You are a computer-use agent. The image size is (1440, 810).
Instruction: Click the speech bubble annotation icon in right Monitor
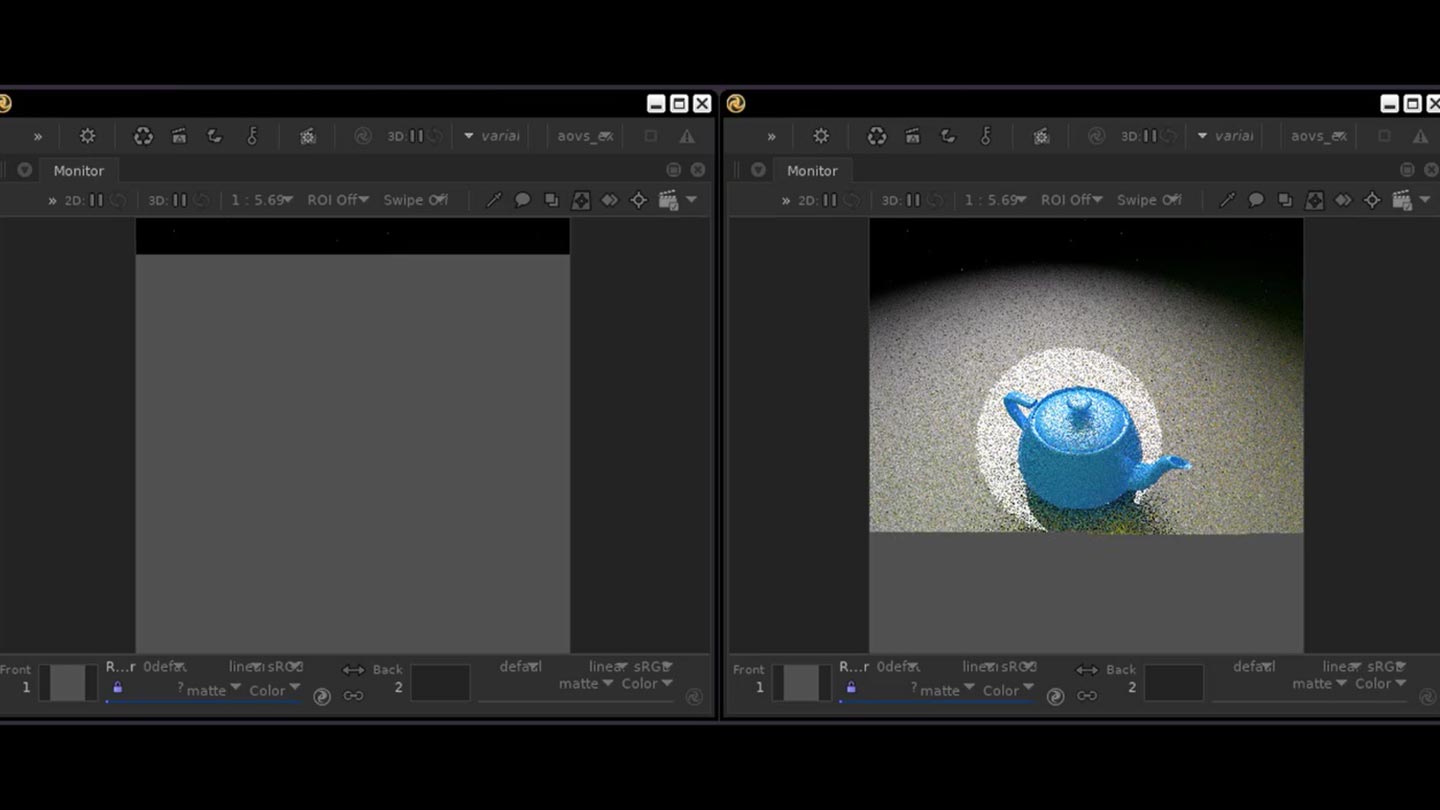pos(1256,200)
